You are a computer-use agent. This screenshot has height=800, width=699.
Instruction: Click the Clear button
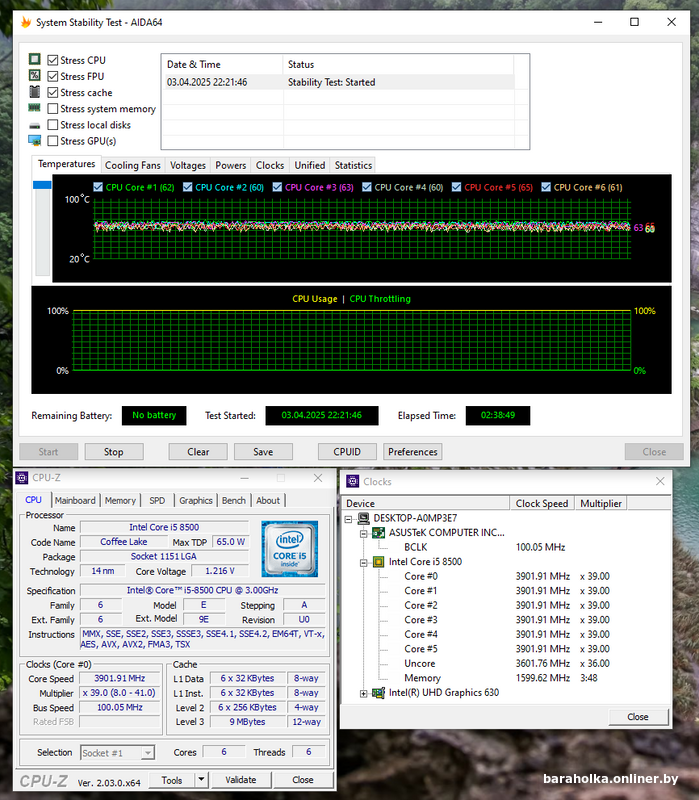pyautogui.click(x=198, y=452)
